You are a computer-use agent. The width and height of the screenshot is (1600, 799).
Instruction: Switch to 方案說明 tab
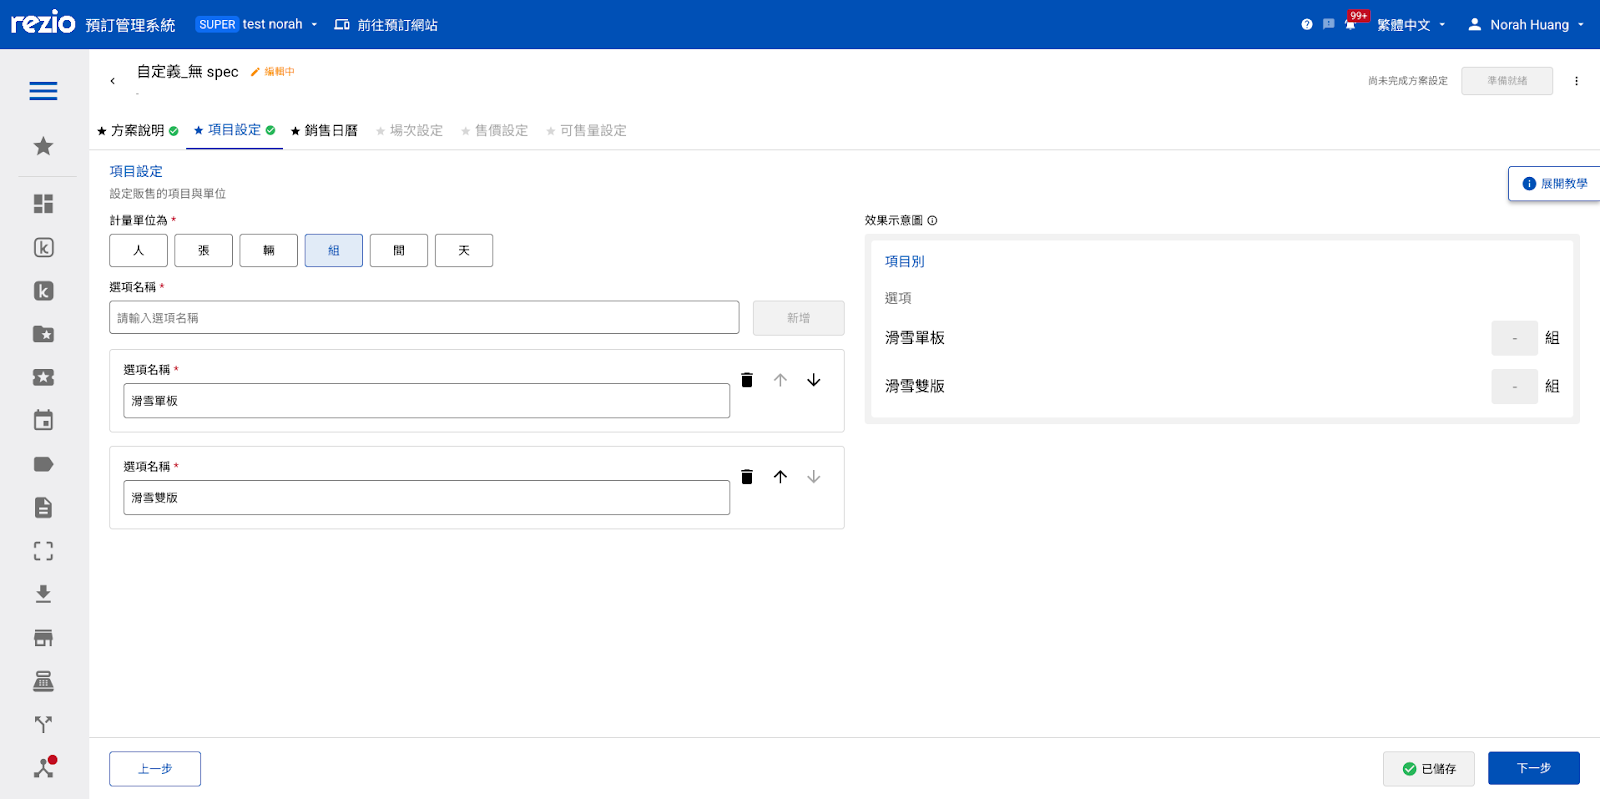click(138, 130)
